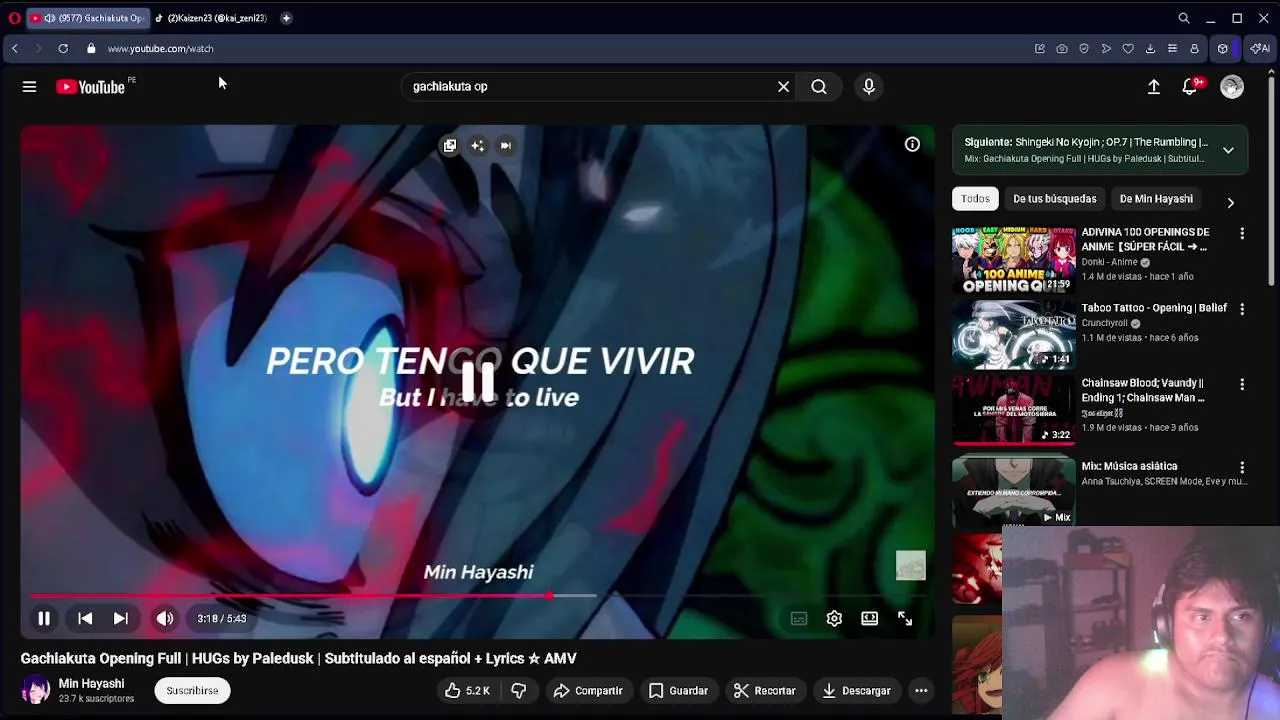Show video info cards icon
Image resolution: width=1280 pixels, height=720 pixels.
[912, 145]
